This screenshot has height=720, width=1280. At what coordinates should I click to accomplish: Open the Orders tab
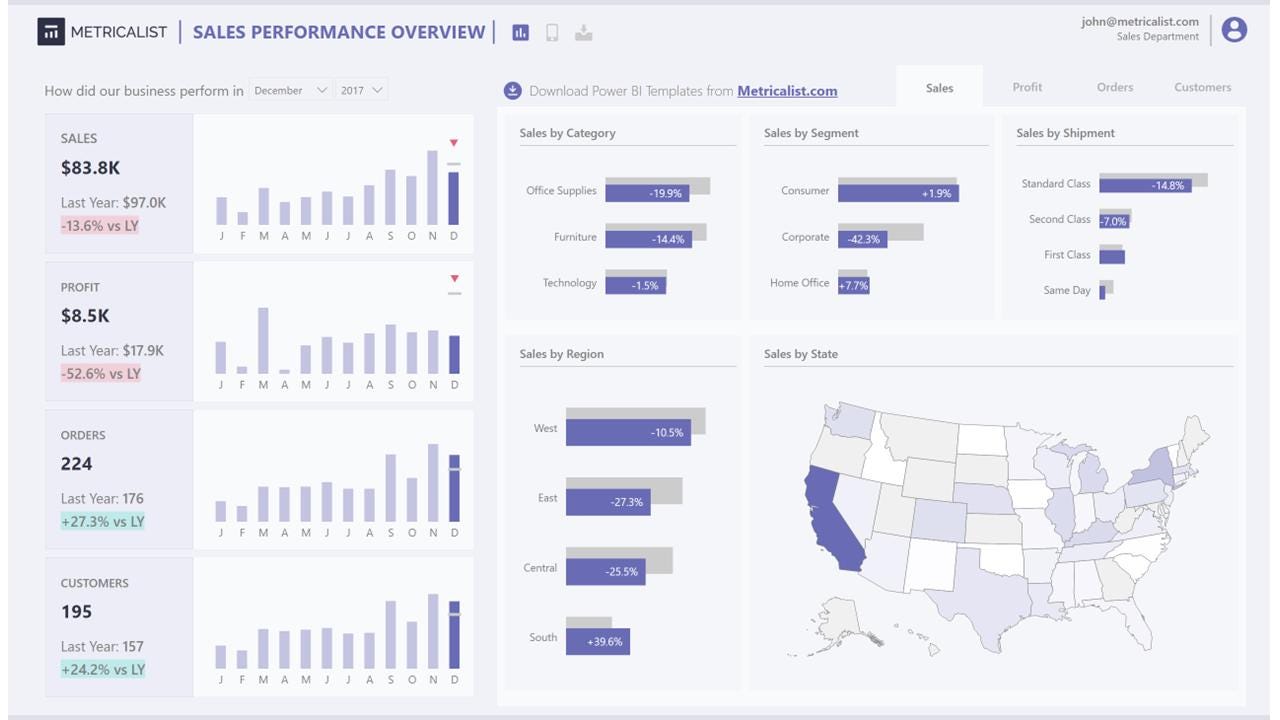[x=1114, y=87]
